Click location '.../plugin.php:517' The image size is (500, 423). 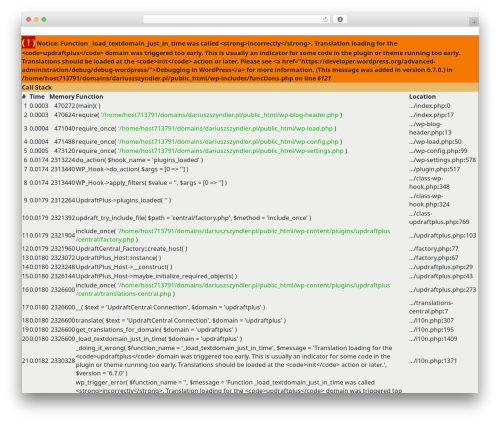tap(434, 169)
